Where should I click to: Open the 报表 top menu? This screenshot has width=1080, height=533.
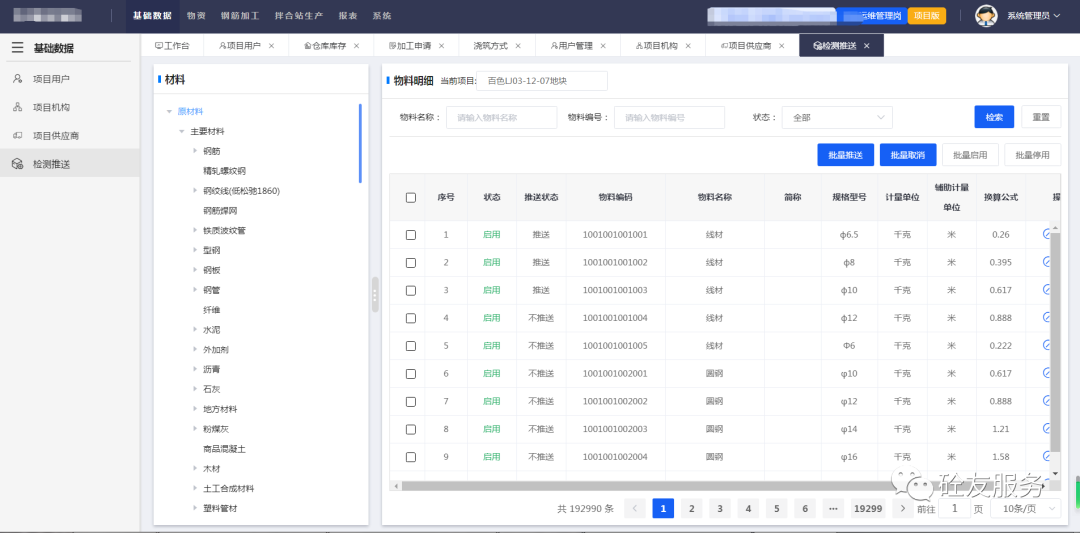pyautogui.click(x=348, y=16)
